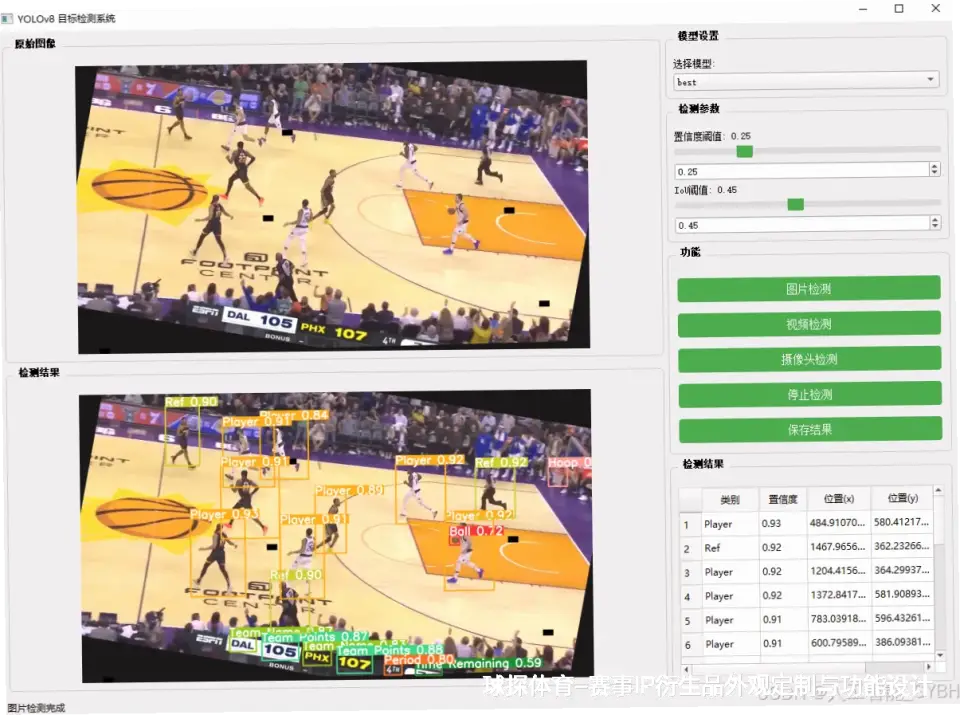Viewport: 960px width, 715px height.
Task: Click x-position cell 484.91070 in row 1
Action: point(839,523)
